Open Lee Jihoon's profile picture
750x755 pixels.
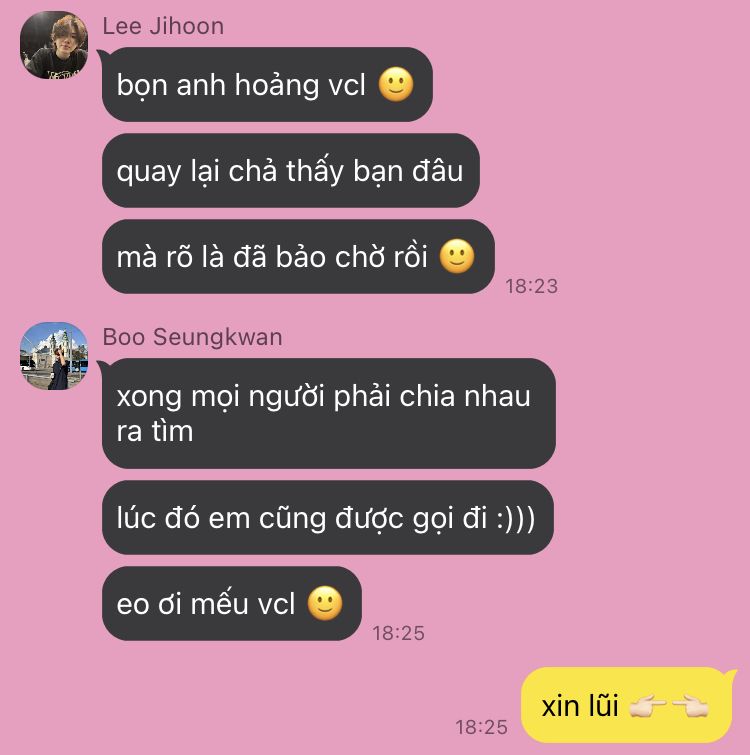pos(54,45)
